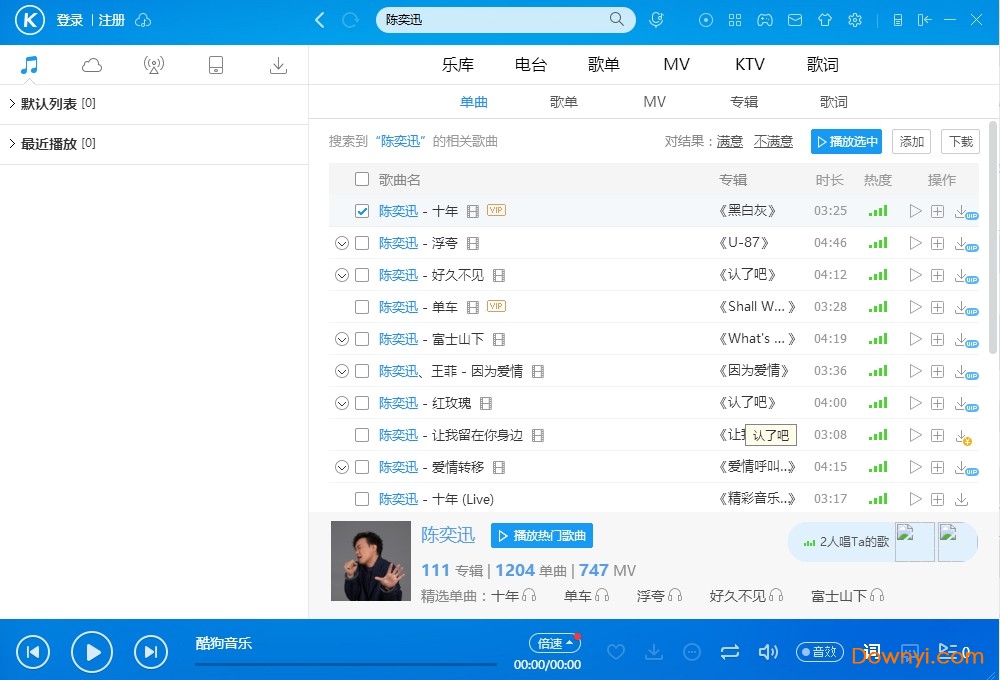Show lyrics with the 词 icon
This screenshot has height=680, width=1000.
pyautogui.click(x=871, y=651)
